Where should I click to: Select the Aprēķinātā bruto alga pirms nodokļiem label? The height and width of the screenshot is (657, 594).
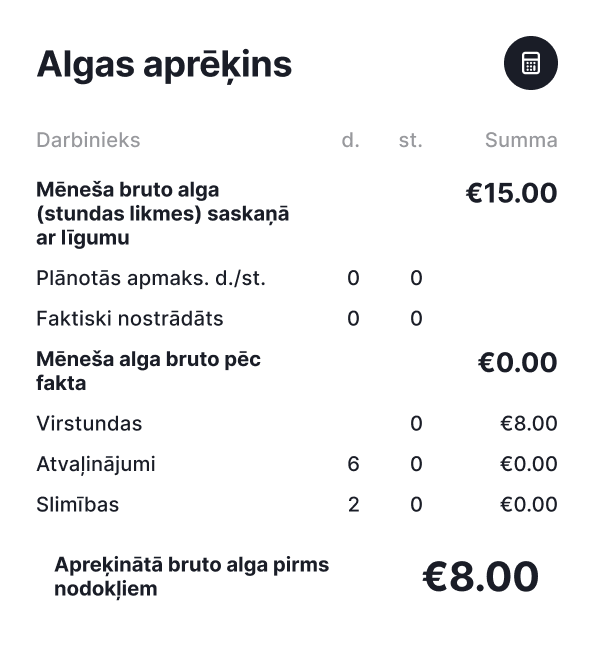pos(191,577)
